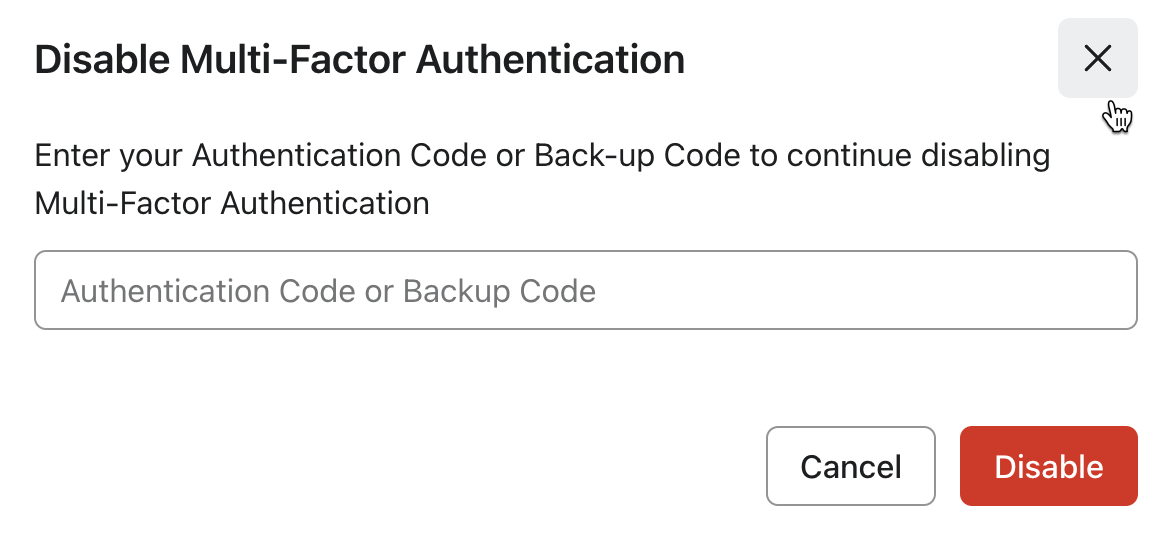Click the dialog title 'Disable Multi-Factor Authentication'
The width and height of the screenshot is (1156, 546).
coord(359,60)
